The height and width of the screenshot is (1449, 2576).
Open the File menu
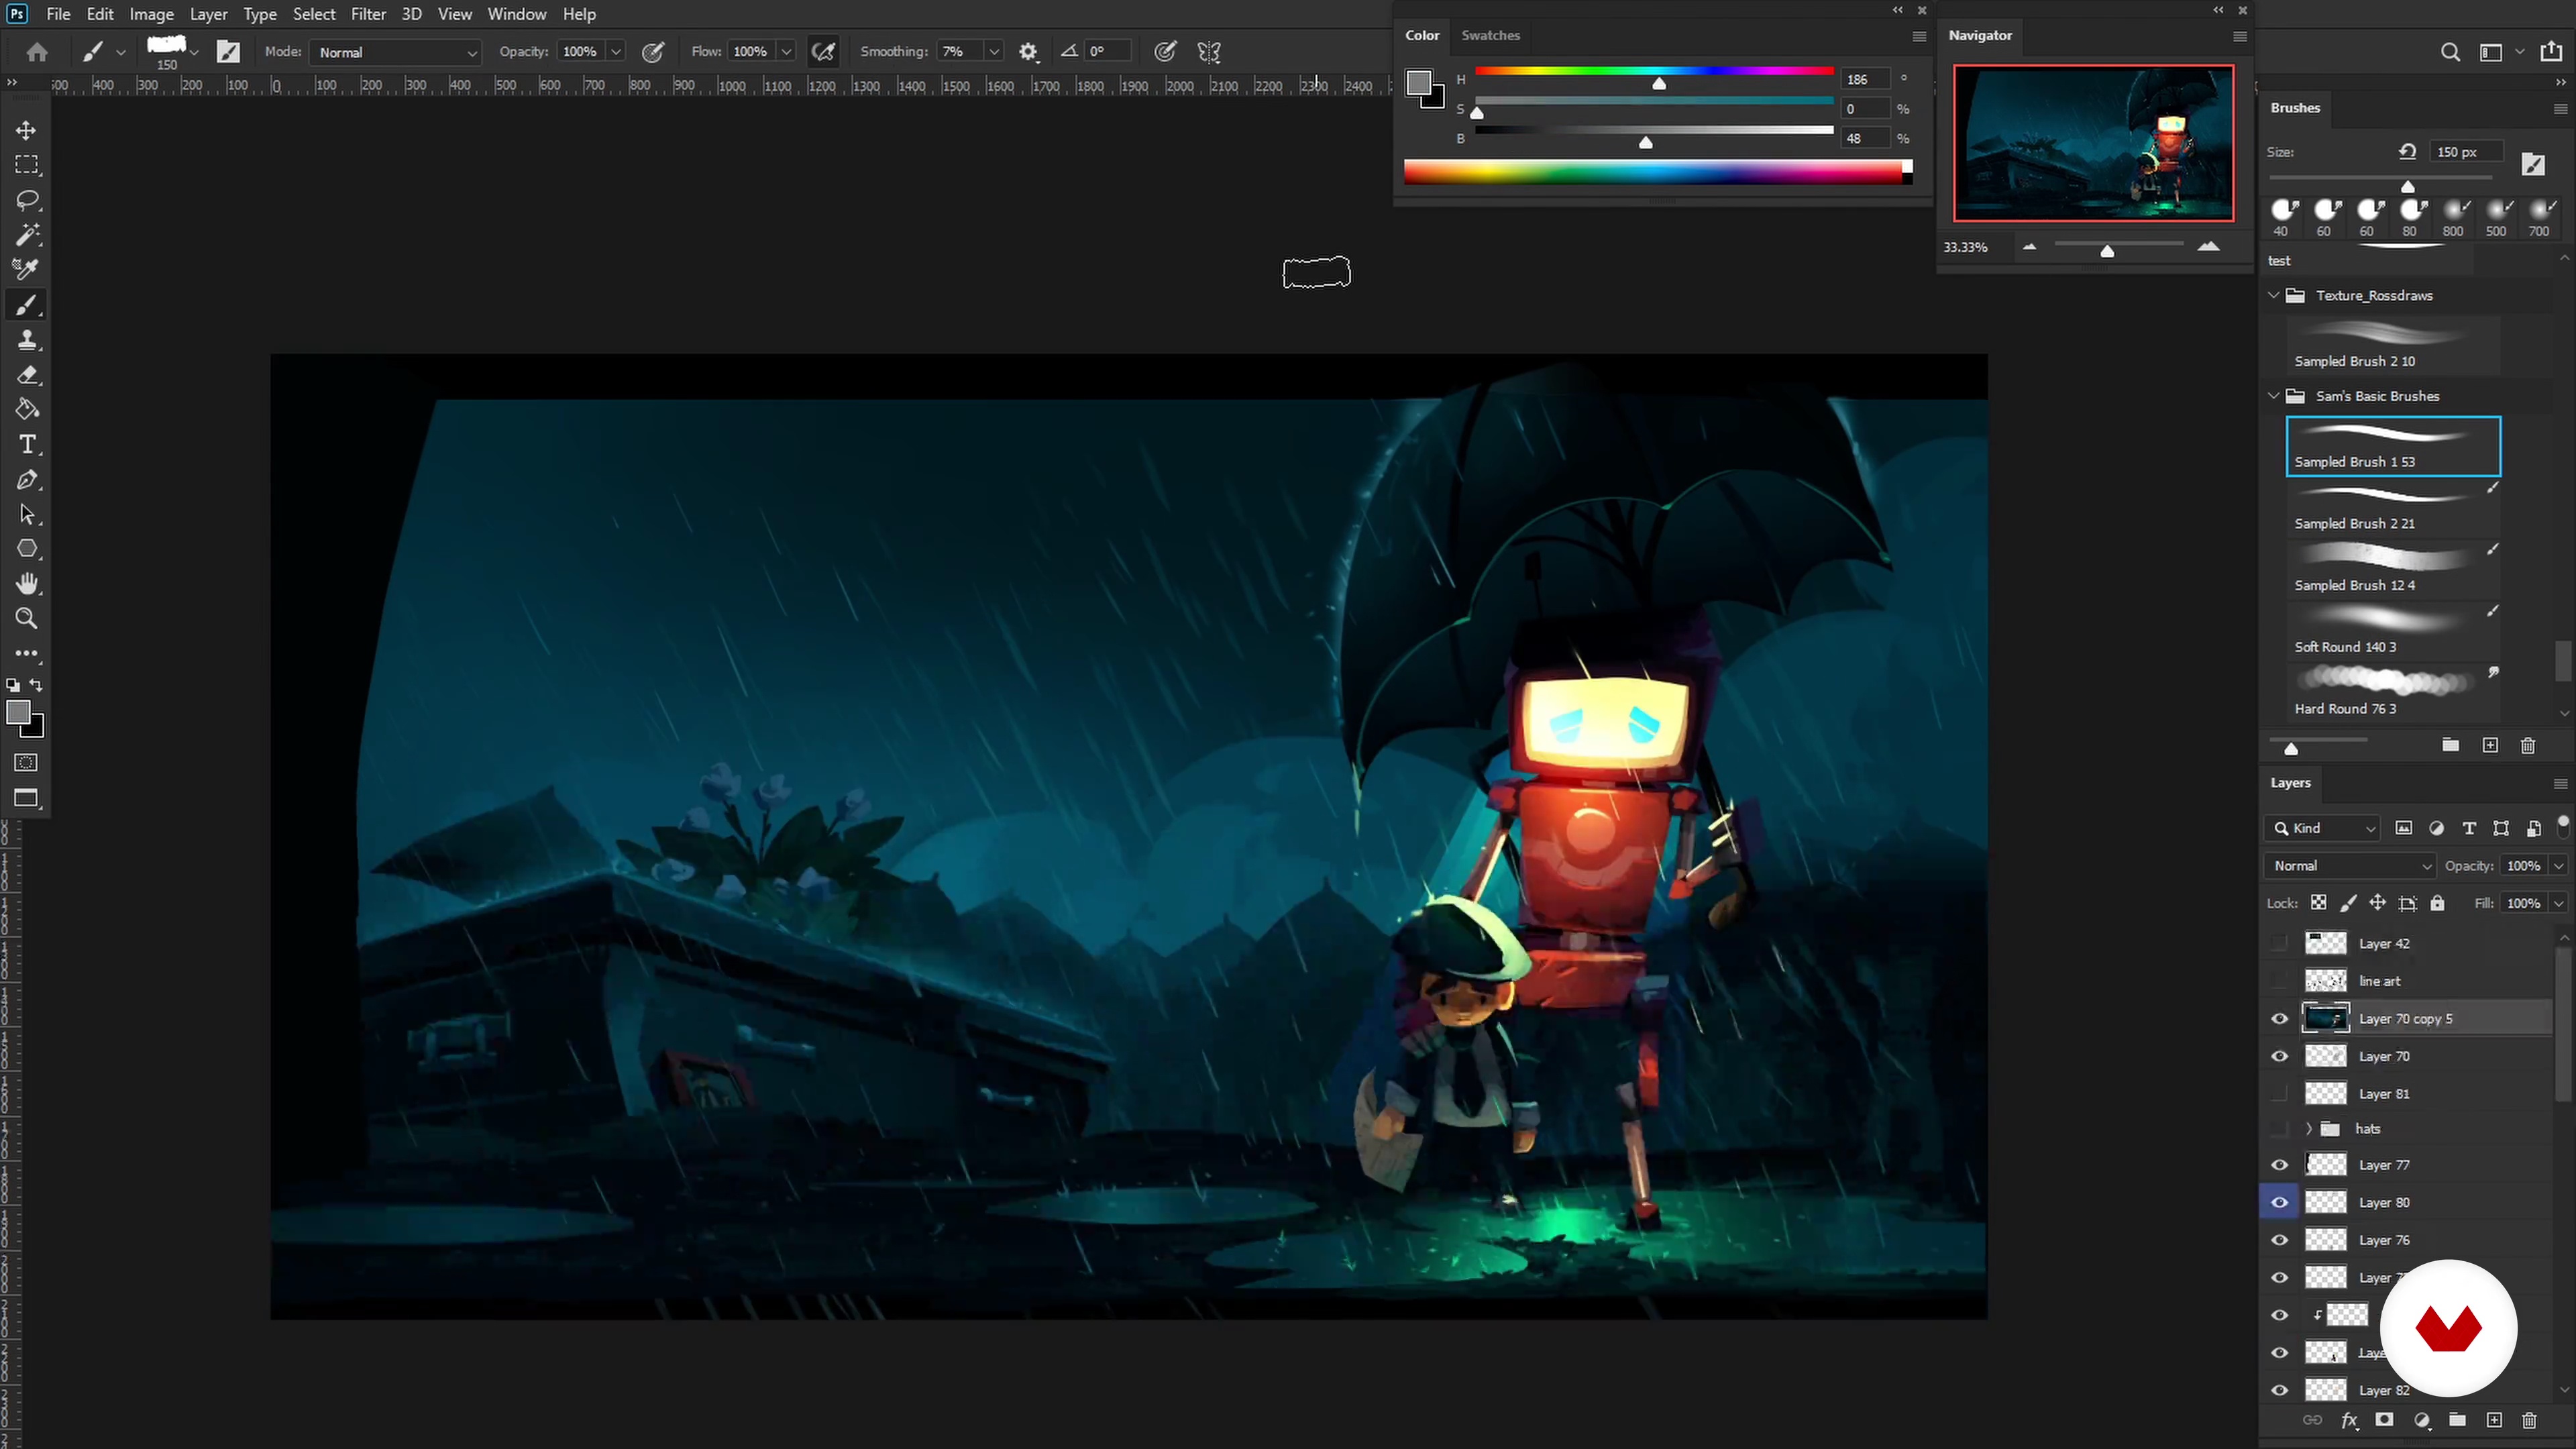pos(58,14)
